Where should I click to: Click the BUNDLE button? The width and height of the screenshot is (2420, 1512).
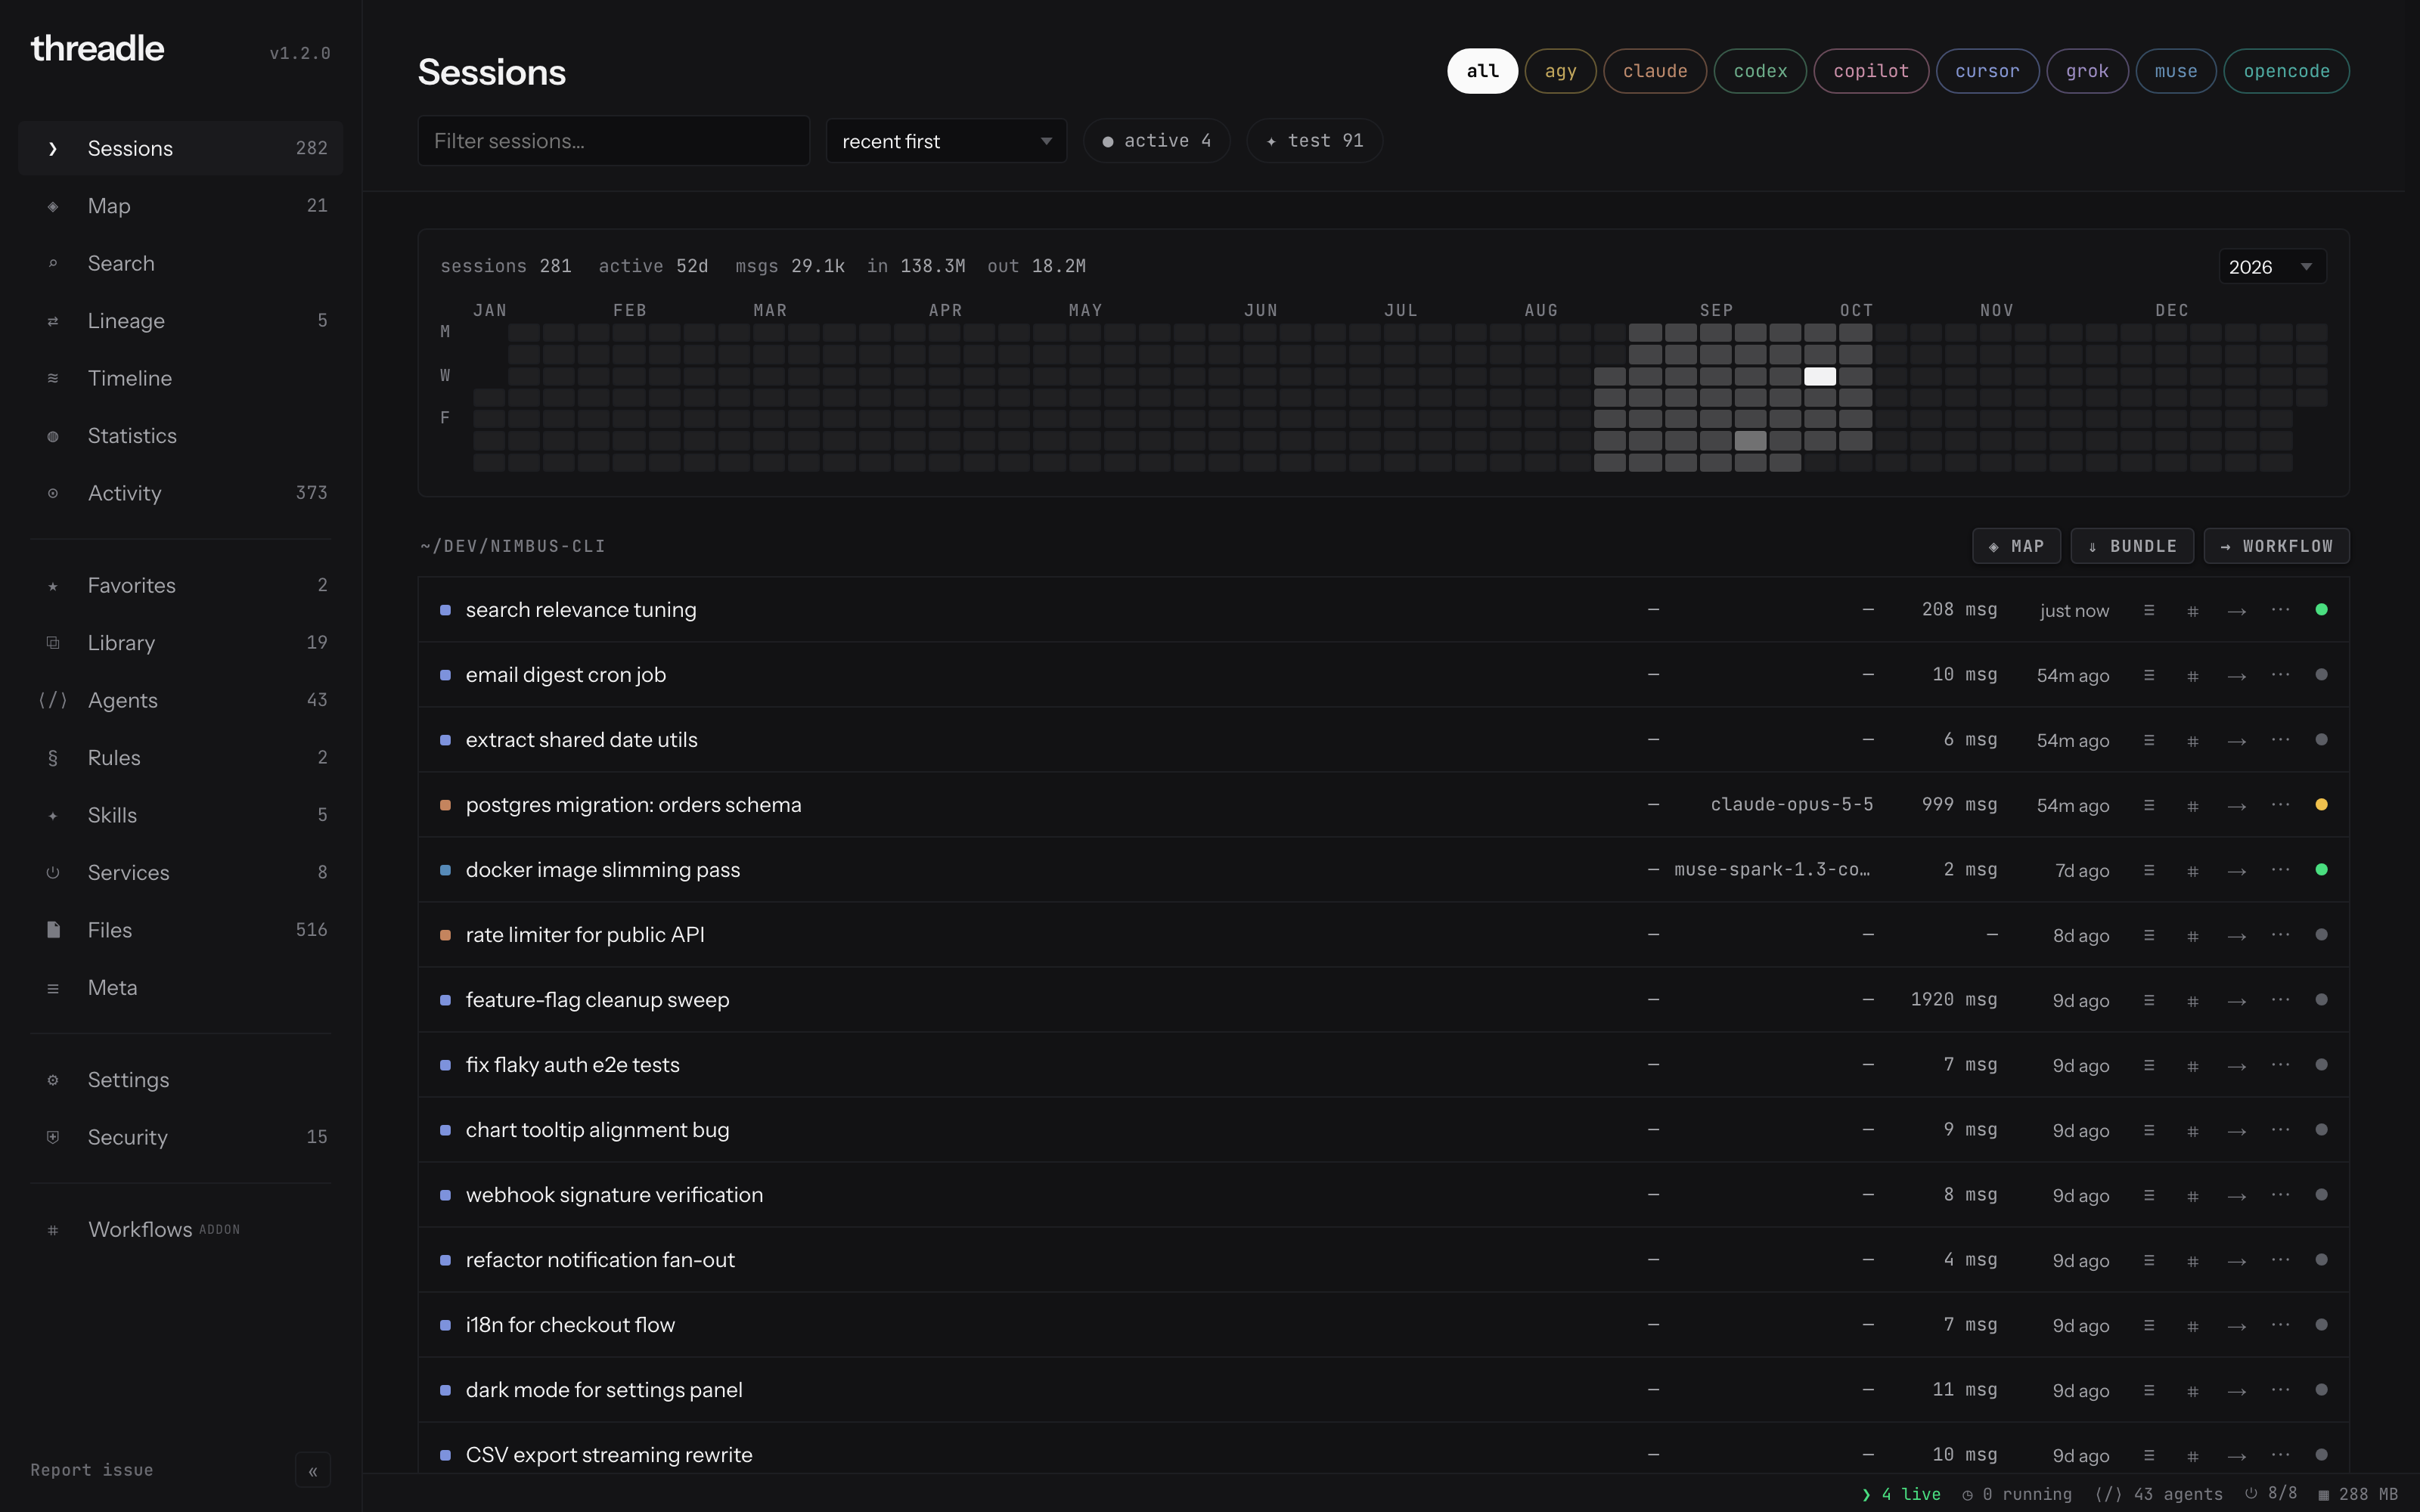pyautogui.click(x=2132, y=546)
